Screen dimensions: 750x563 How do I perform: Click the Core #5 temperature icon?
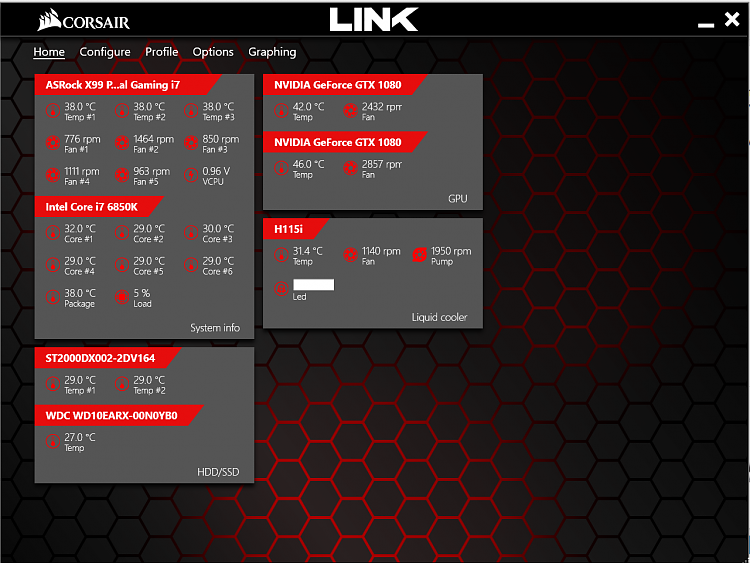click(122, 265)
